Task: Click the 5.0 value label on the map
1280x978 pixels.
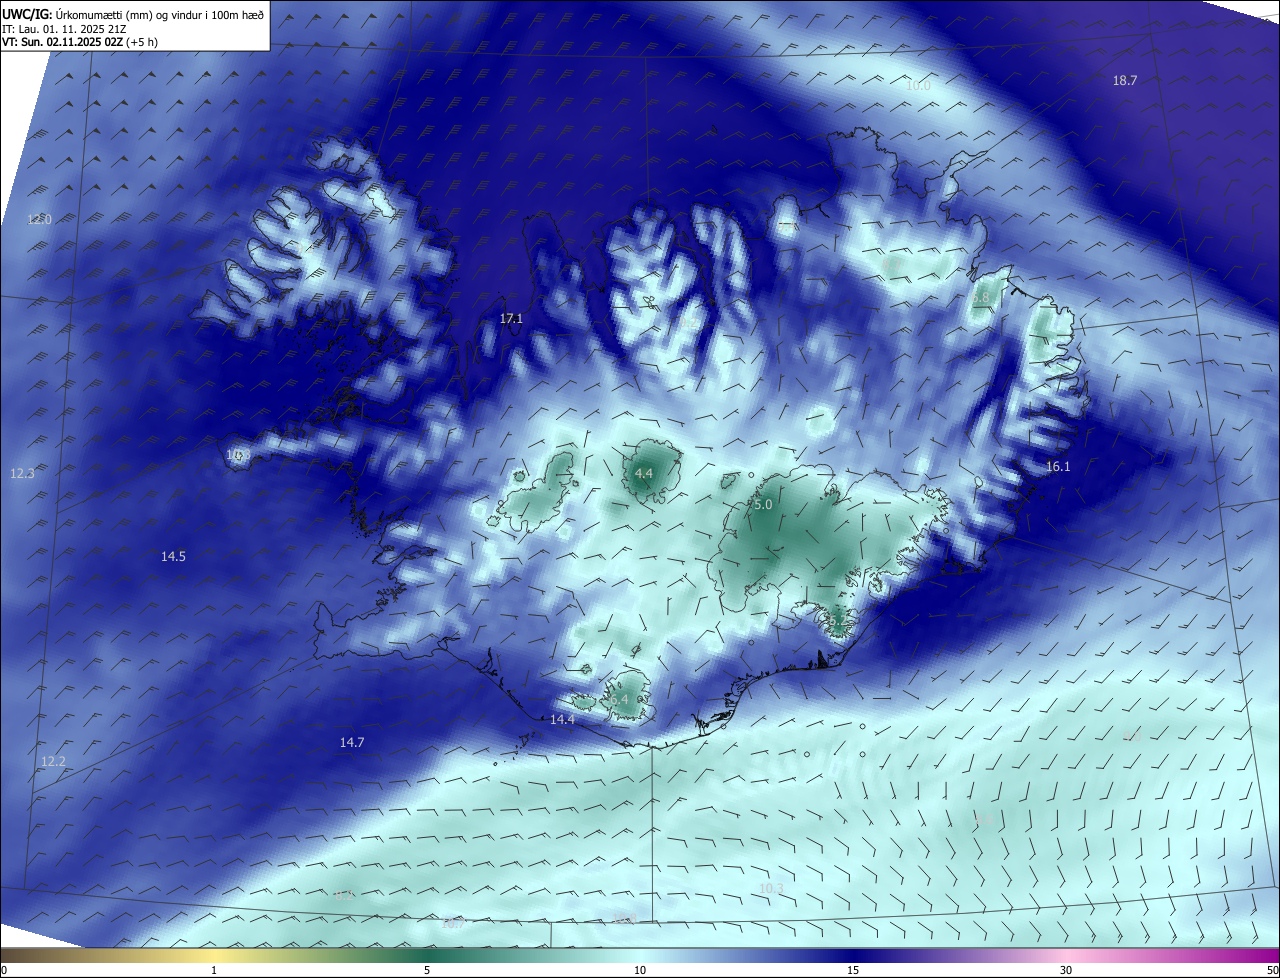Action: pos(763,505)
